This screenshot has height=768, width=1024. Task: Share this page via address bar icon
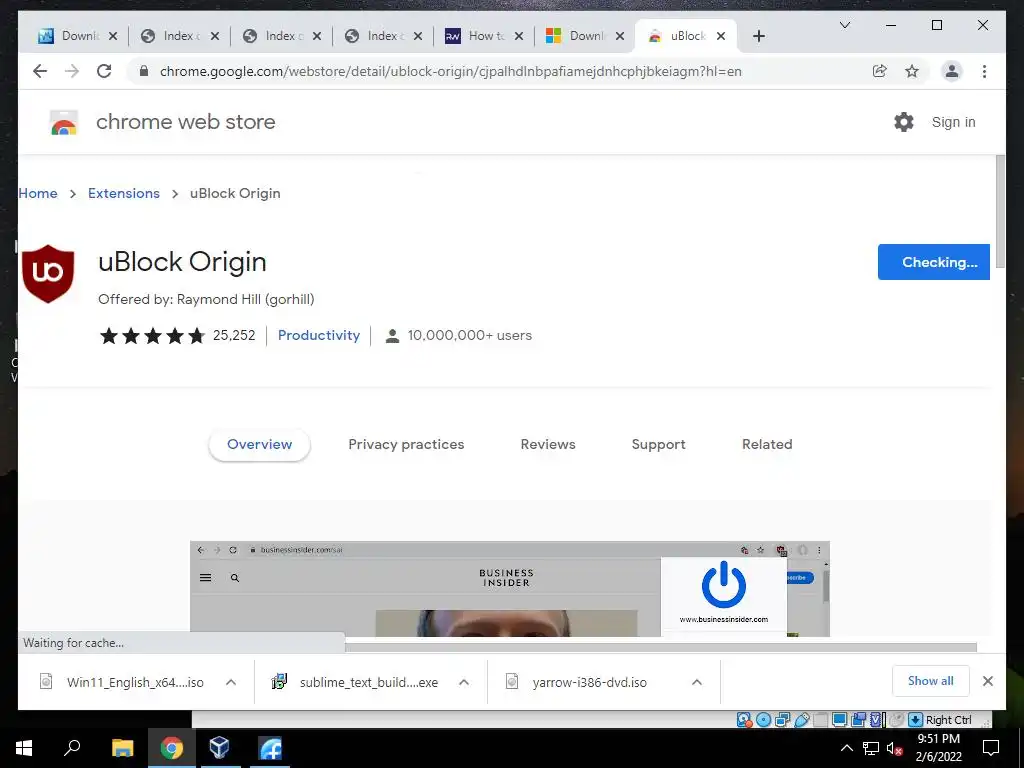880,71
